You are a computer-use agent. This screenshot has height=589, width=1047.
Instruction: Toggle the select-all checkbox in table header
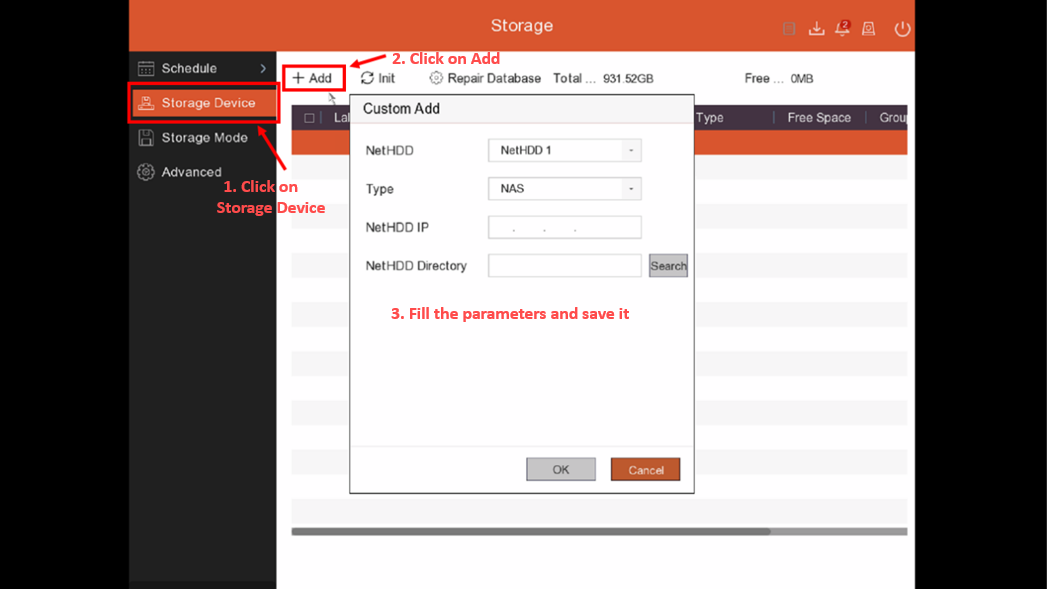309,118
